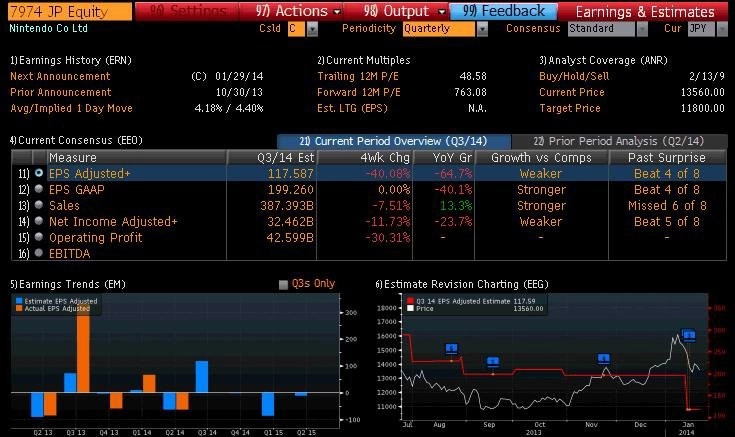
Task: Click the earnings marker icon near September
Action: 493,362
